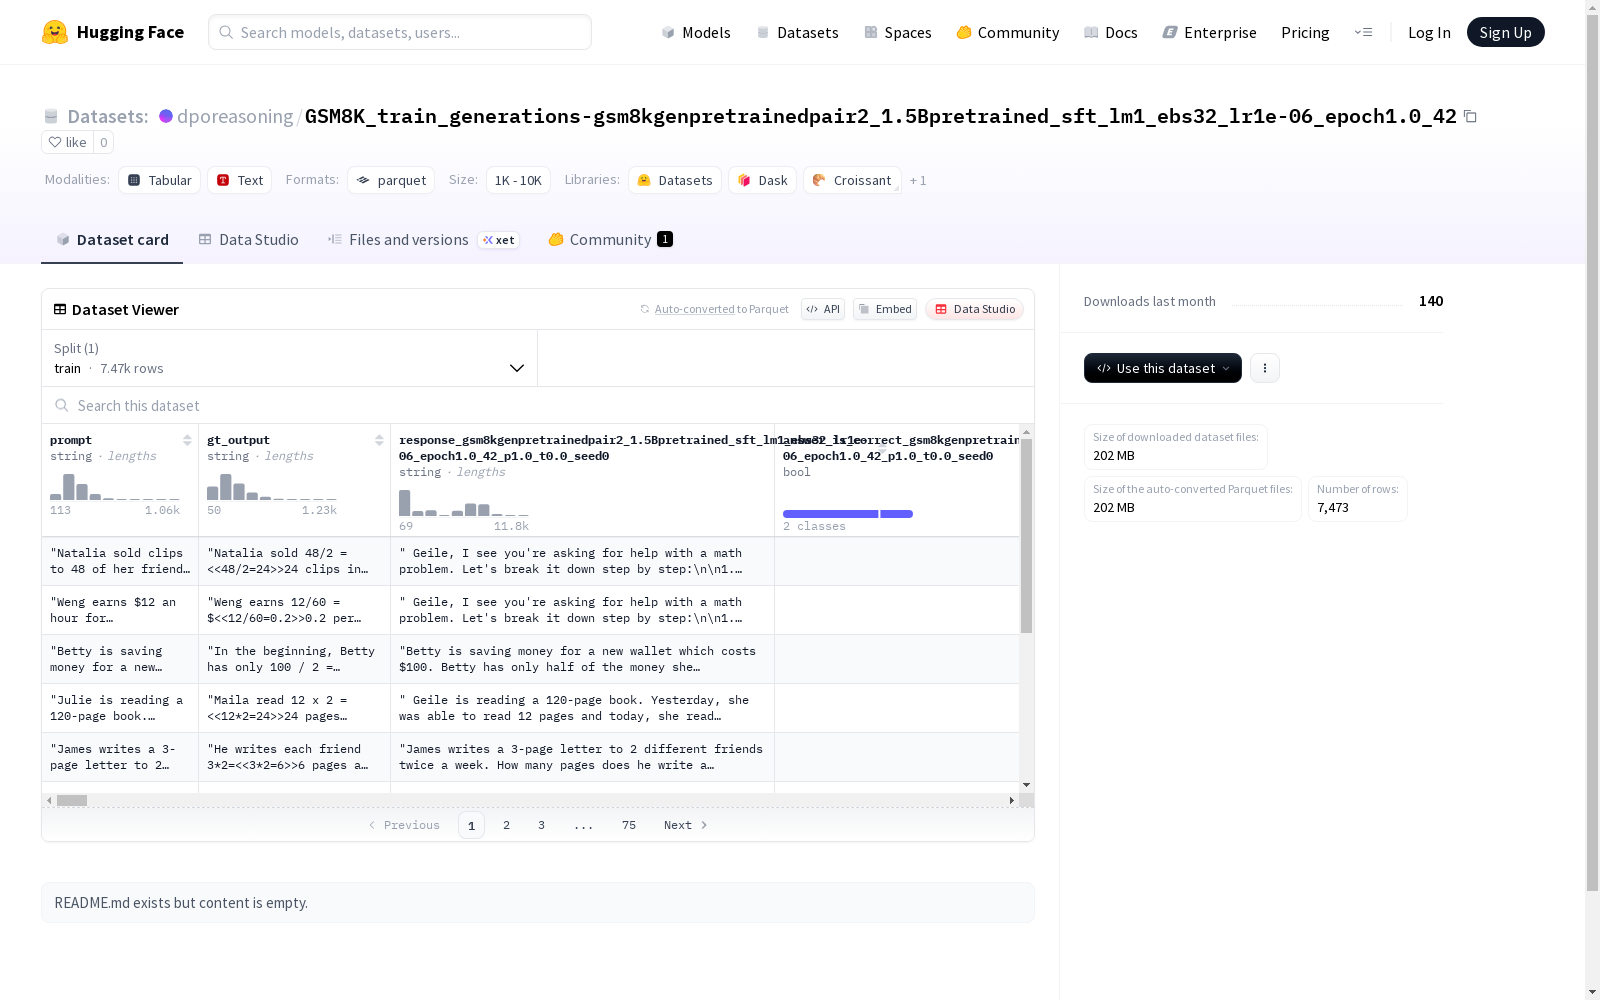This screenshot has width=1600, height=1000.
Task: Open the "James writes a 3-page letter" prompt cell
Action: click(120, 757)
